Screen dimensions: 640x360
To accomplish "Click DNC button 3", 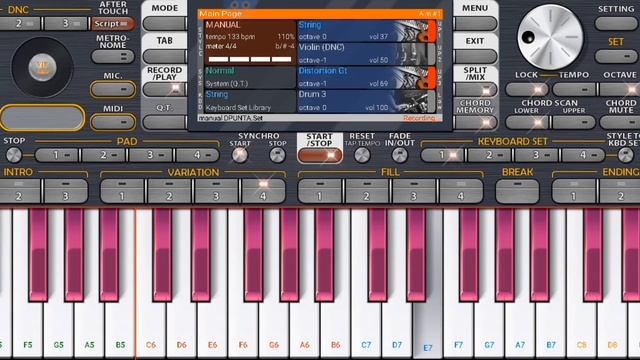I will point(66,24).
